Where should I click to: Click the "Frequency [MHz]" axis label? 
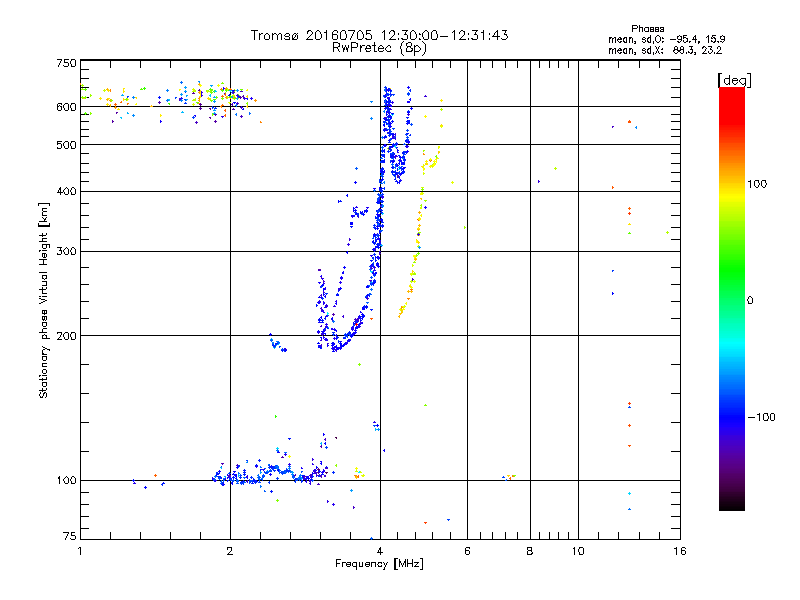[x=379, y=564]
